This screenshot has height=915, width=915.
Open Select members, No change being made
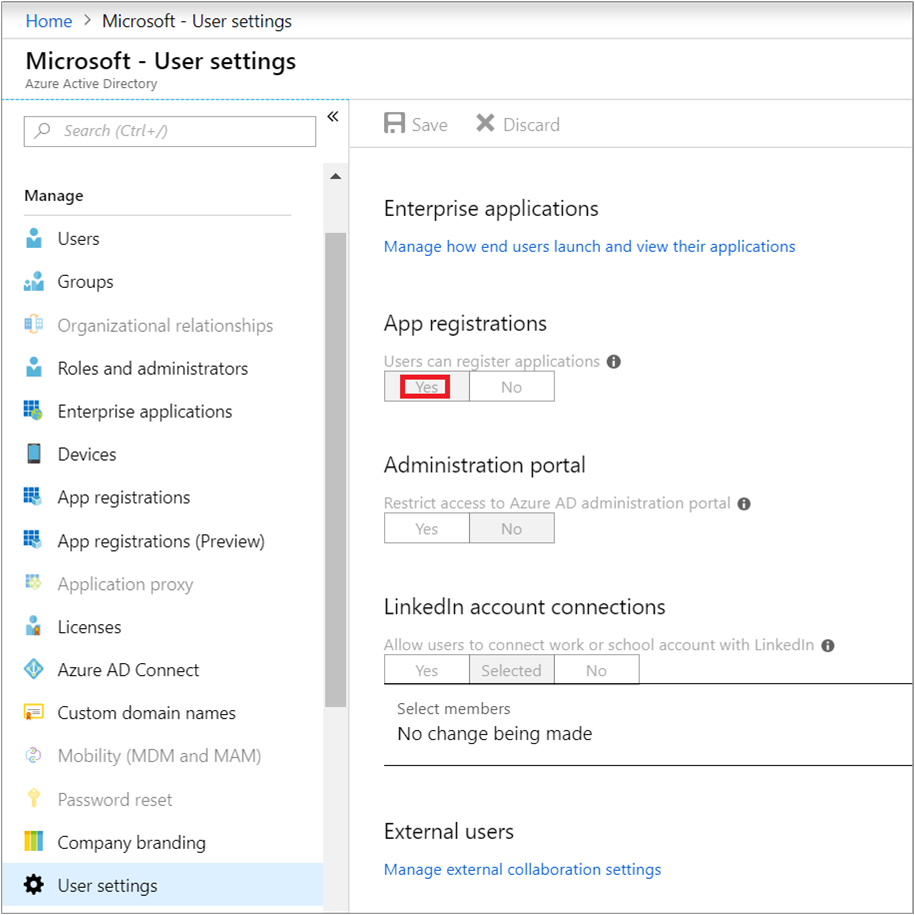(648, 724)
